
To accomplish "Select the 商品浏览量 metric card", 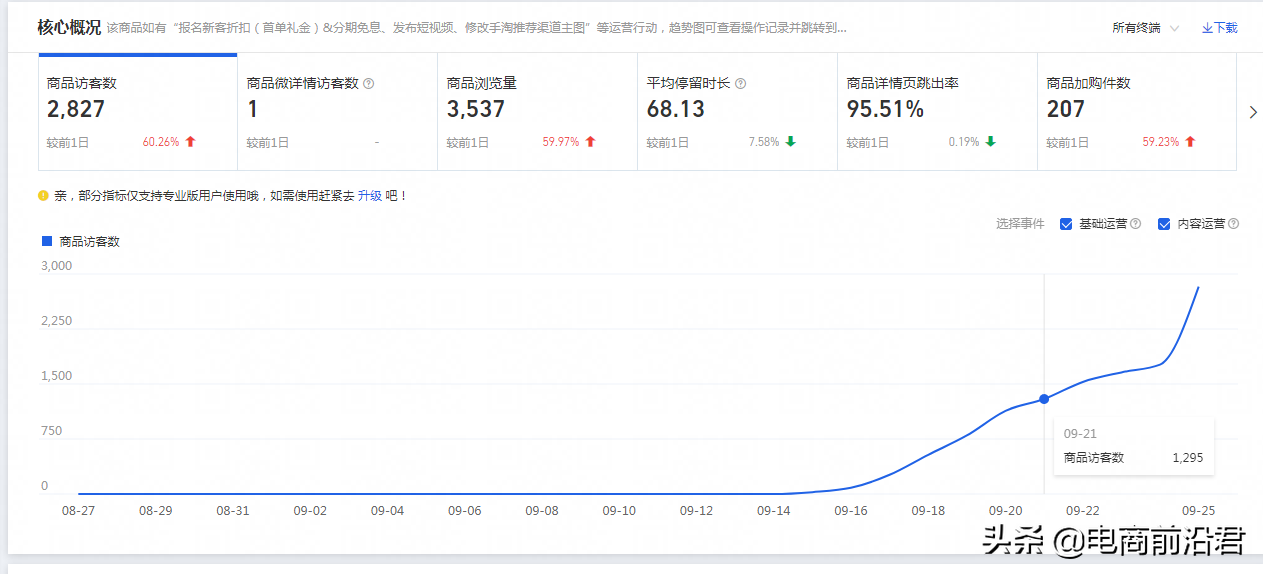I will (x=537, y=112).
